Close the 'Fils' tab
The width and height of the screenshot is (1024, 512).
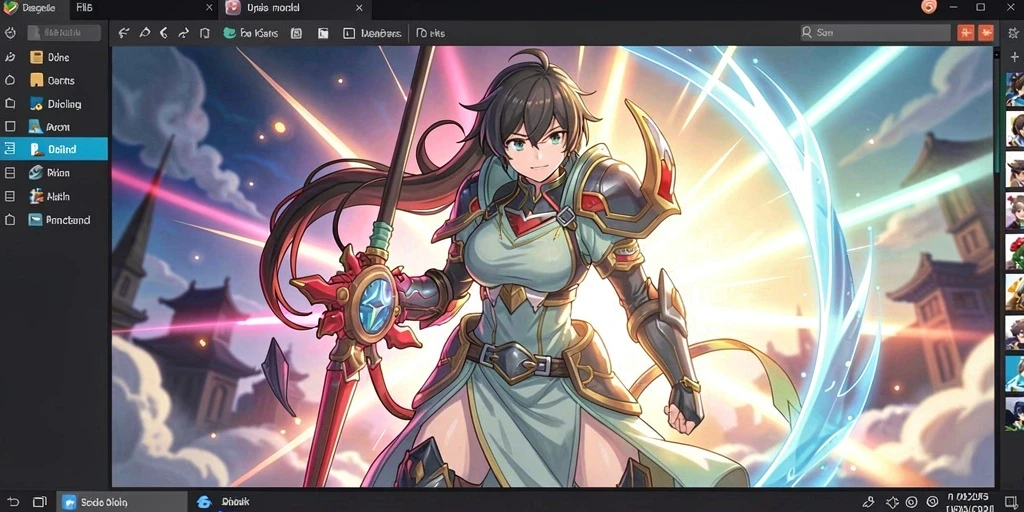point(209,8)
